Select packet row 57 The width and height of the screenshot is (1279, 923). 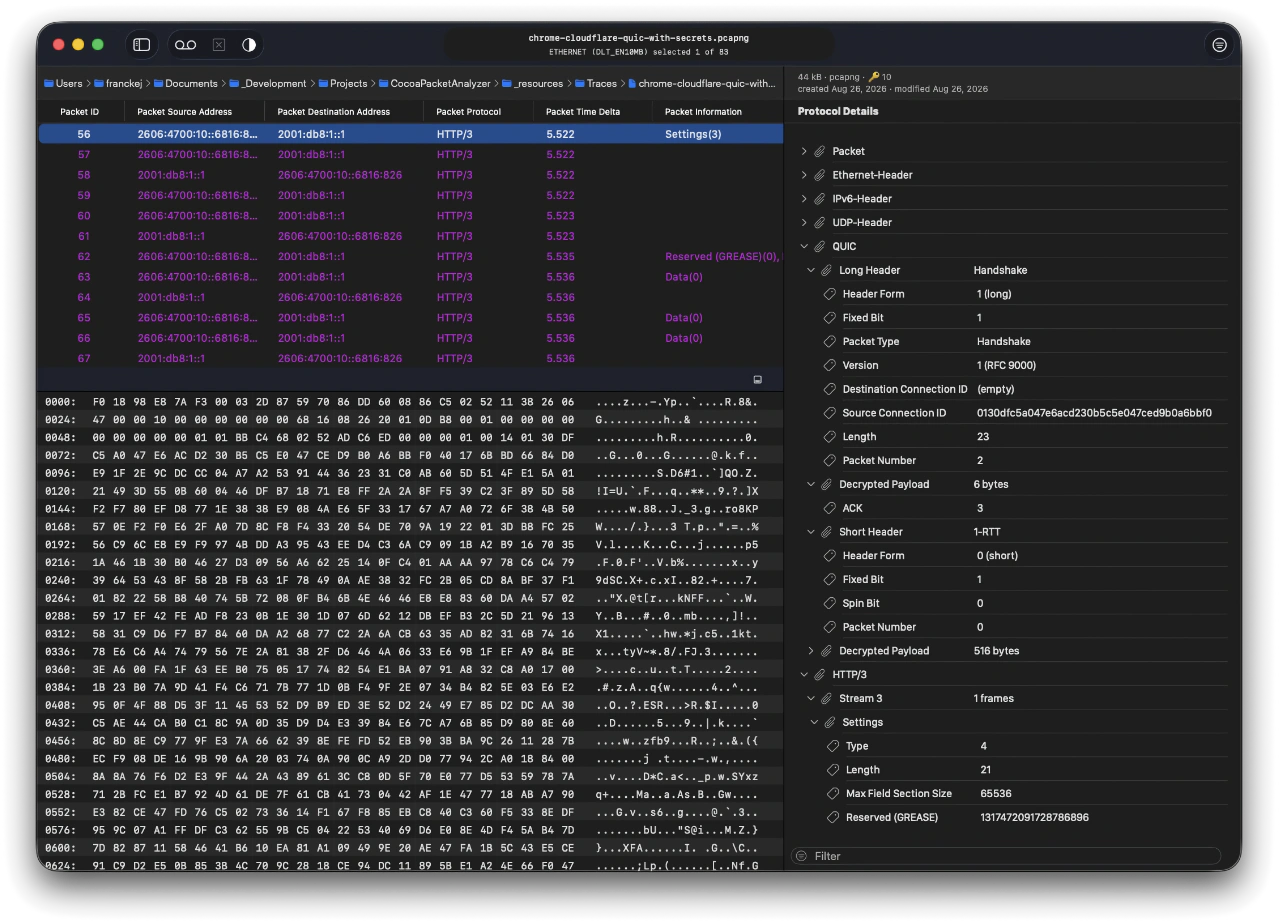(x=411, y=155)
